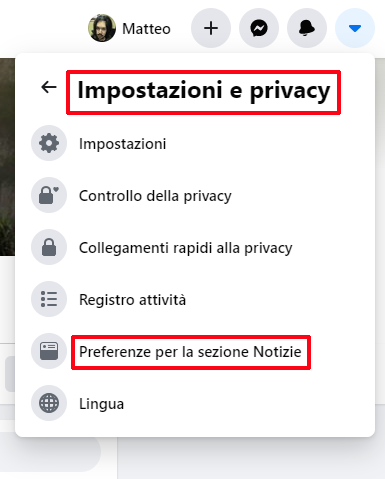Open Impostazioni menu entry

point(195,144)
